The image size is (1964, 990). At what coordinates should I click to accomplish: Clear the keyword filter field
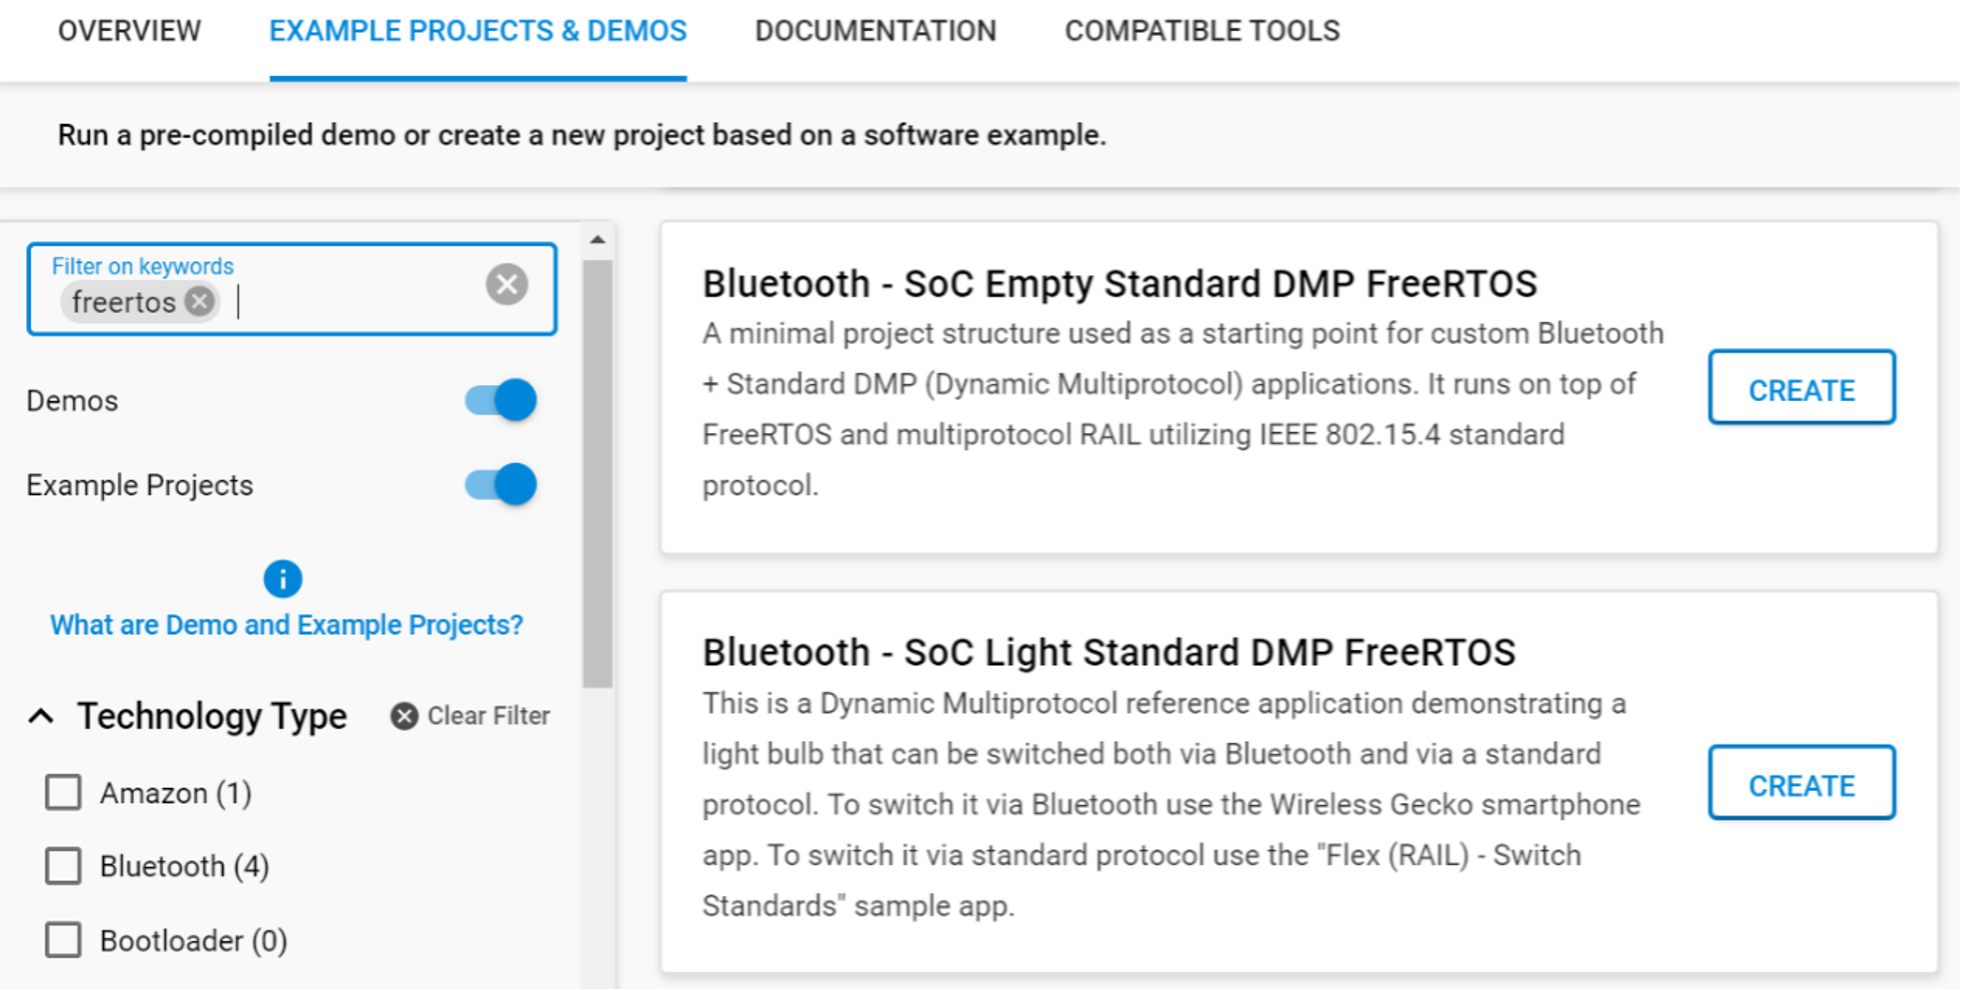coord(507,285)
